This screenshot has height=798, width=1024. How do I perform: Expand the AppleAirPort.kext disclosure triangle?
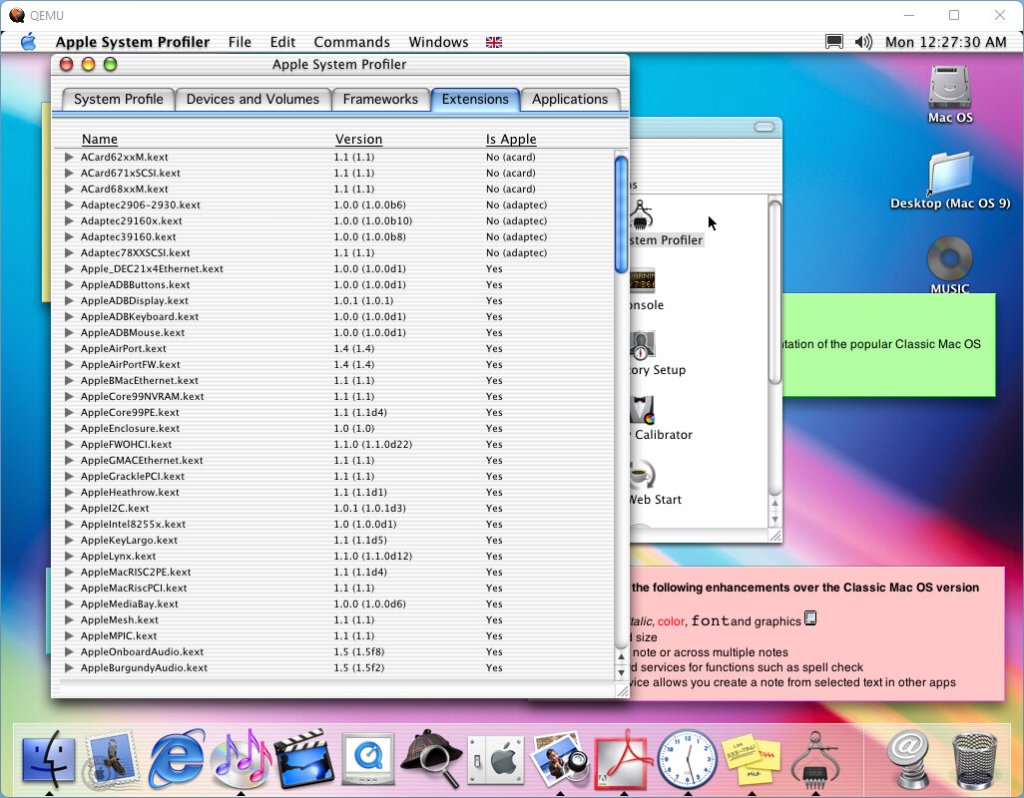(x=69, y=349)
